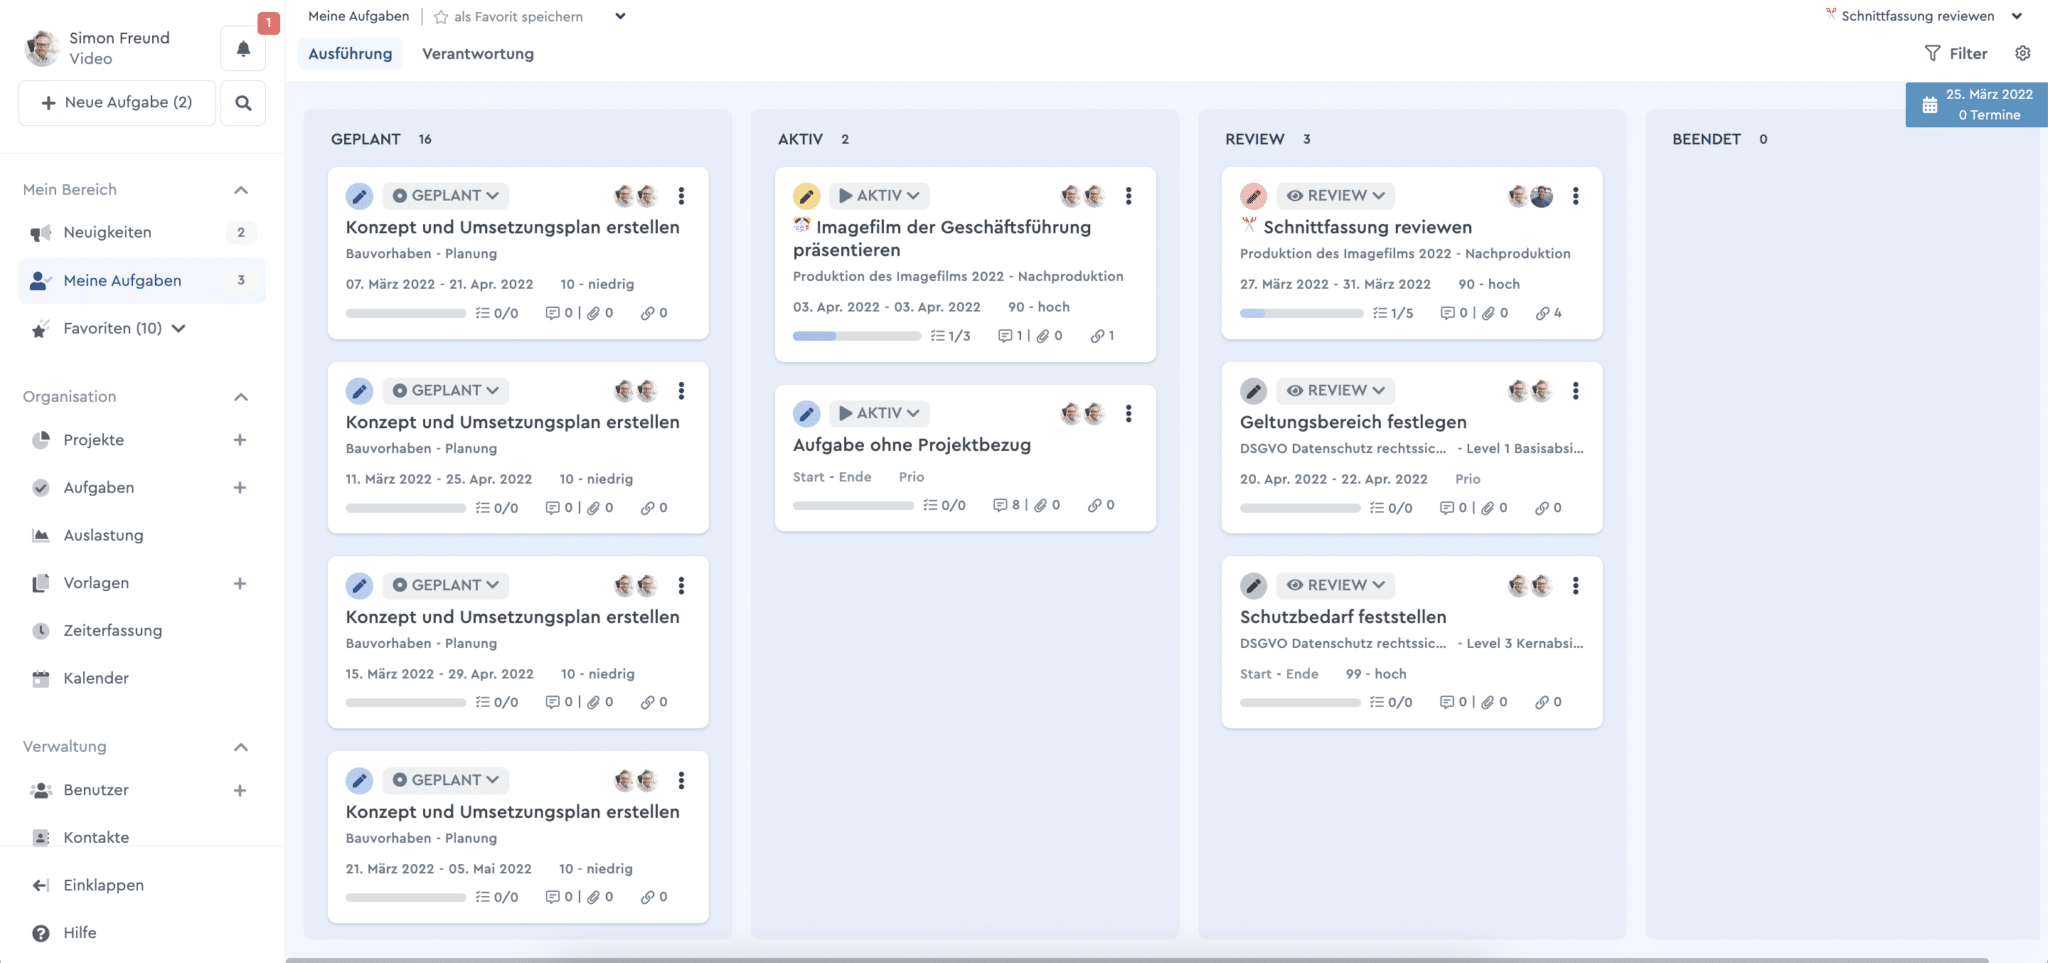Create a new task with Neue Aufgabe
The image size is (2048, 963).
[116, 102]
